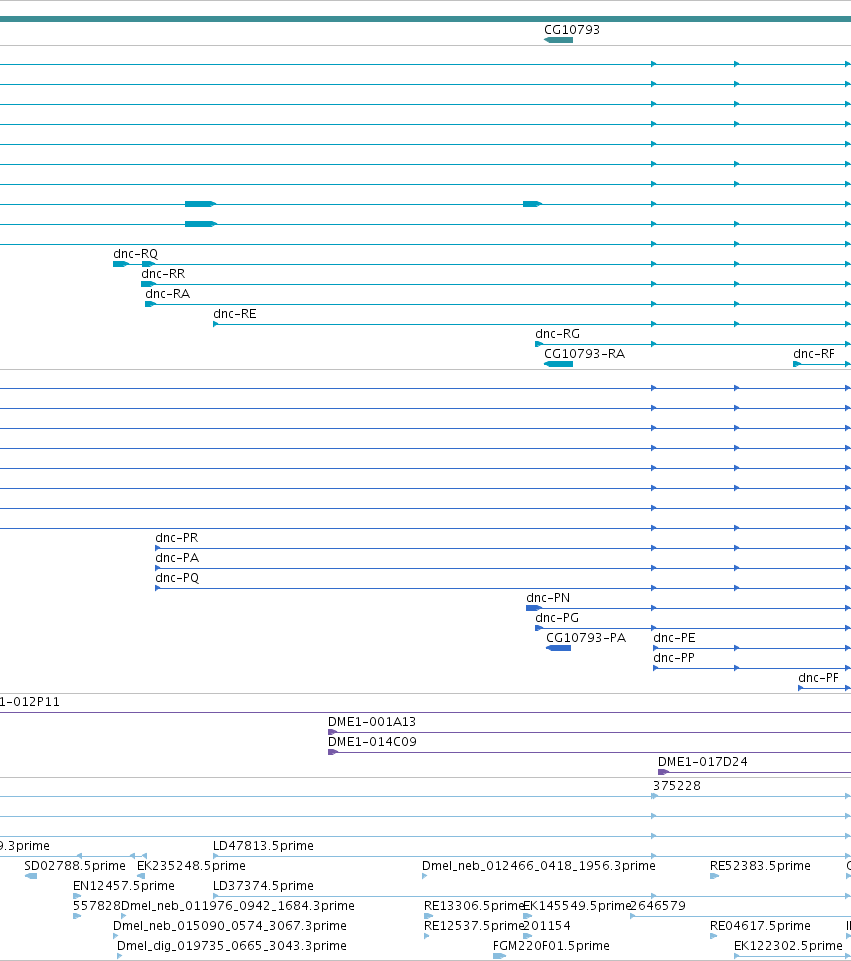The height and width of the screenshot is (961, 851).
Task: Select the dnc-PA protein label
Action: (177, 558)
